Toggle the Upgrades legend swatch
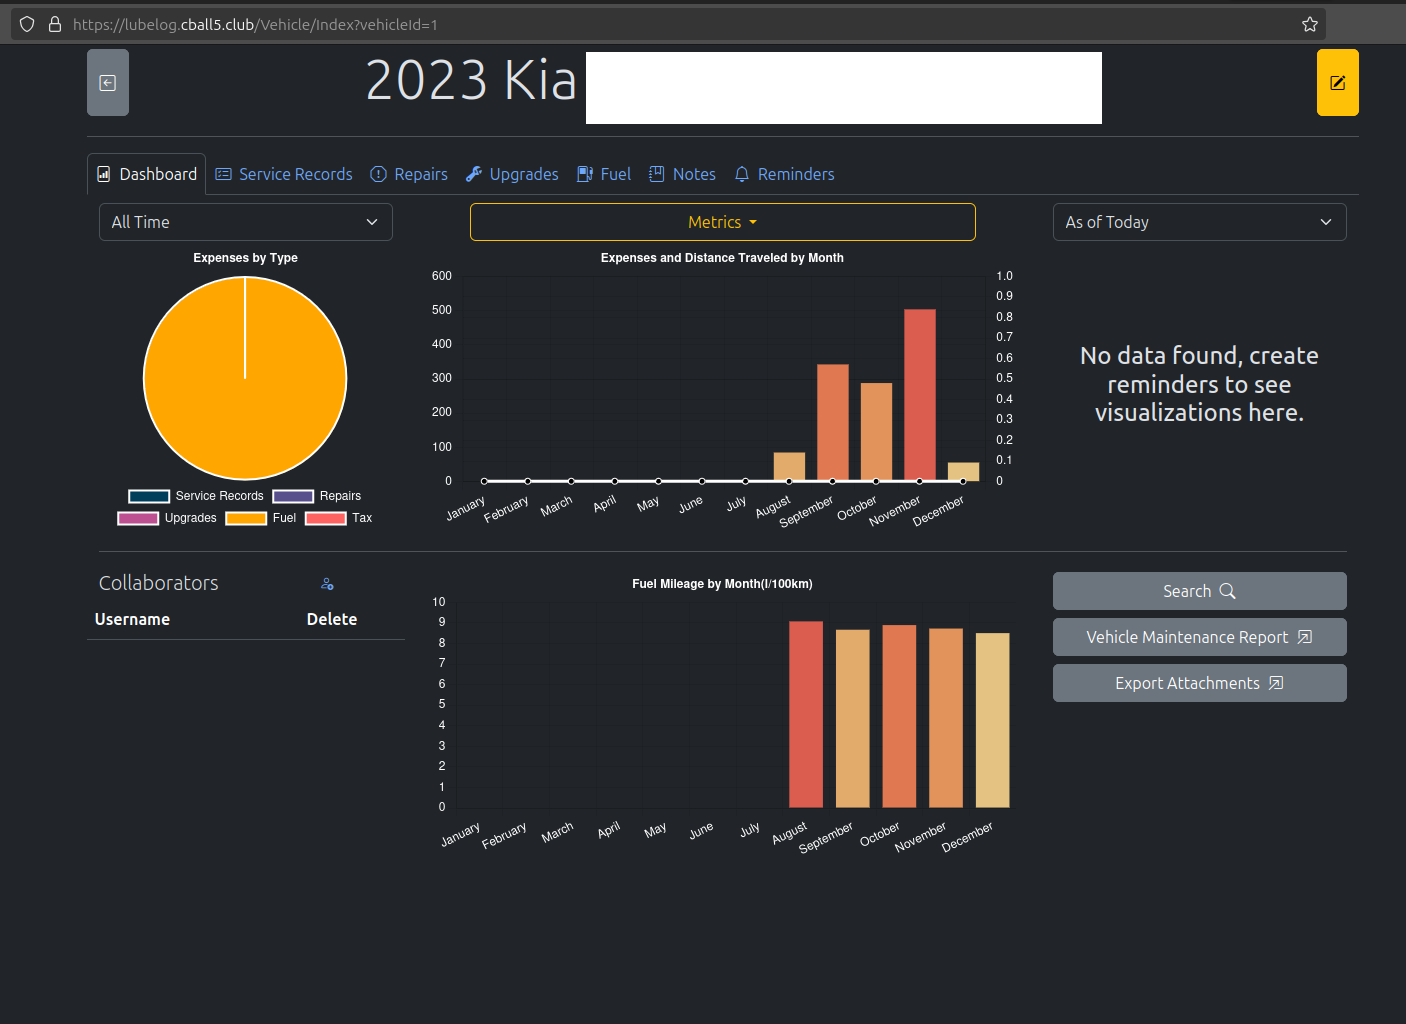The image size is (1406, 1024). click(x=138, y=518)
